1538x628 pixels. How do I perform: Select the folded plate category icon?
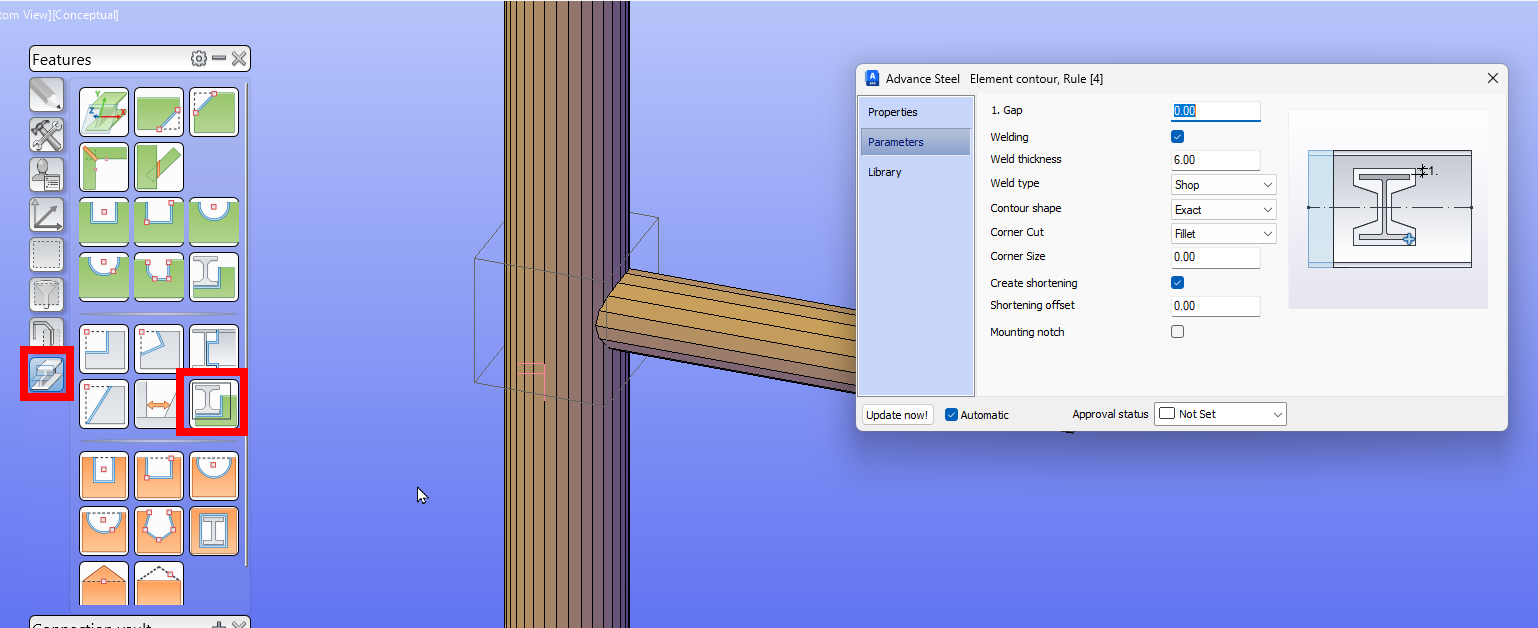[47, 333]
